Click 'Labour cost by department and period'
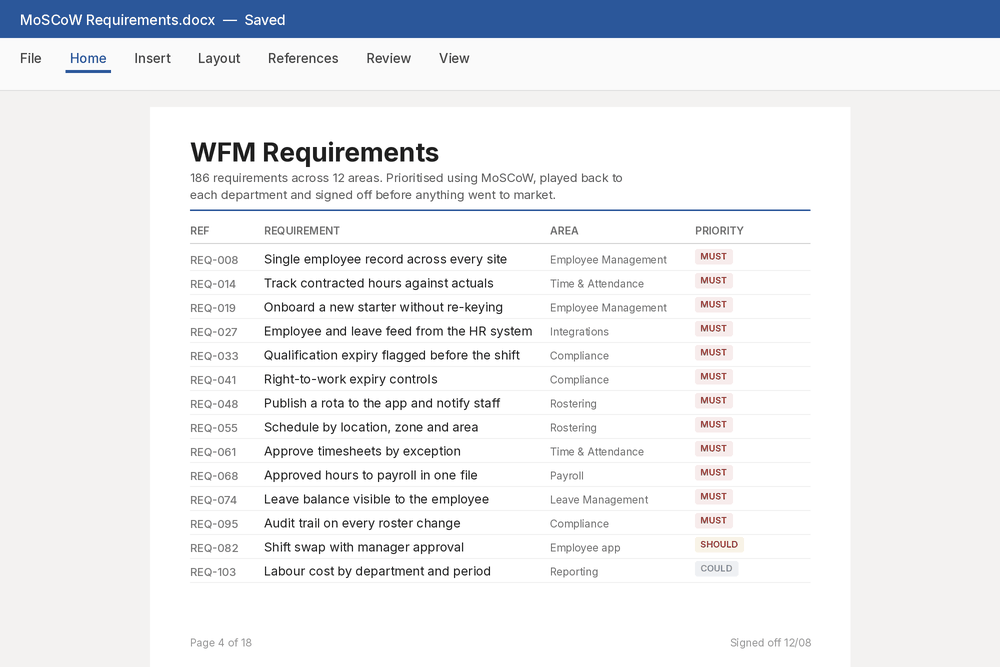1000x667 pixels. click(x=378, y=571)
